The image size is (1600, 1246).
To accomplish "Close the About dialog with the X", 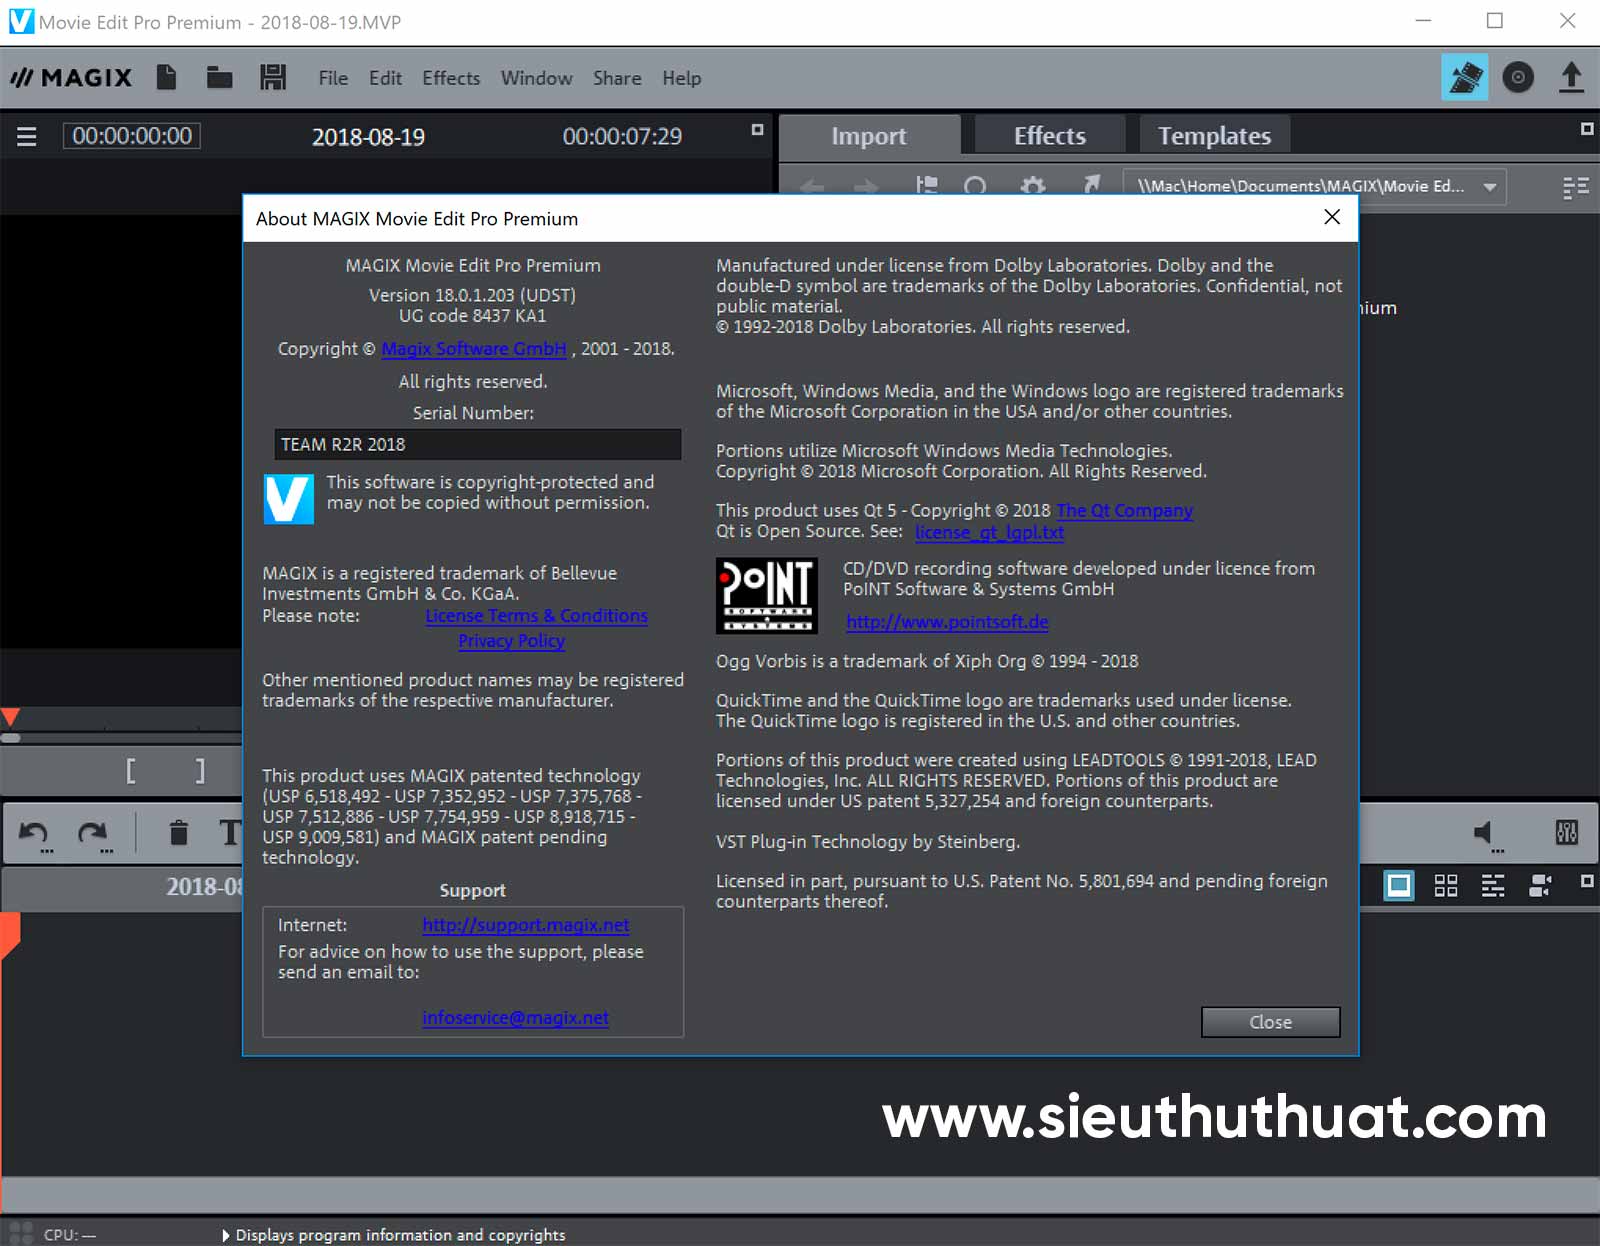I will tap(1332, 217).
